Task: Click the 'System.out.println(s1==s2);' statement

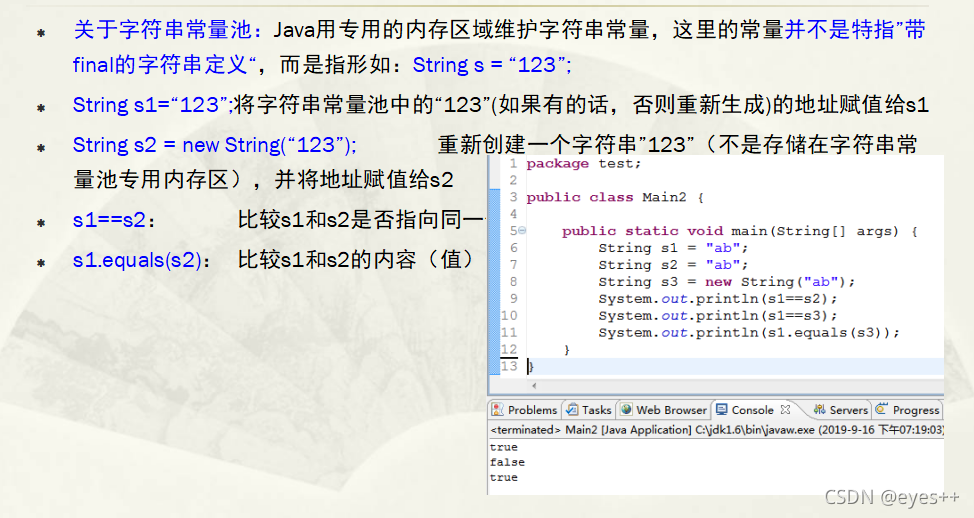Action: point(718,299)
